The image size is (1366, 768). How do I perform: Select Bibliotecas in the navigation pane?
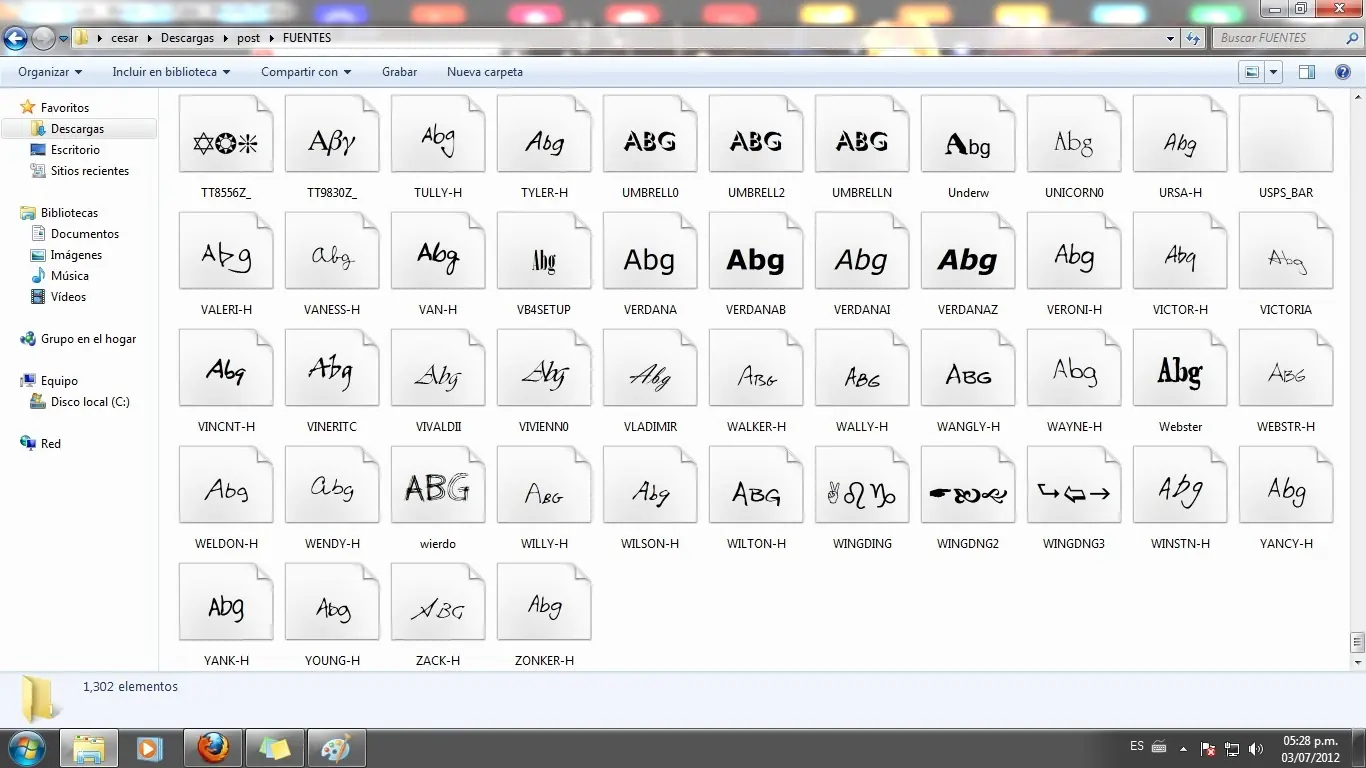[69, 213]
